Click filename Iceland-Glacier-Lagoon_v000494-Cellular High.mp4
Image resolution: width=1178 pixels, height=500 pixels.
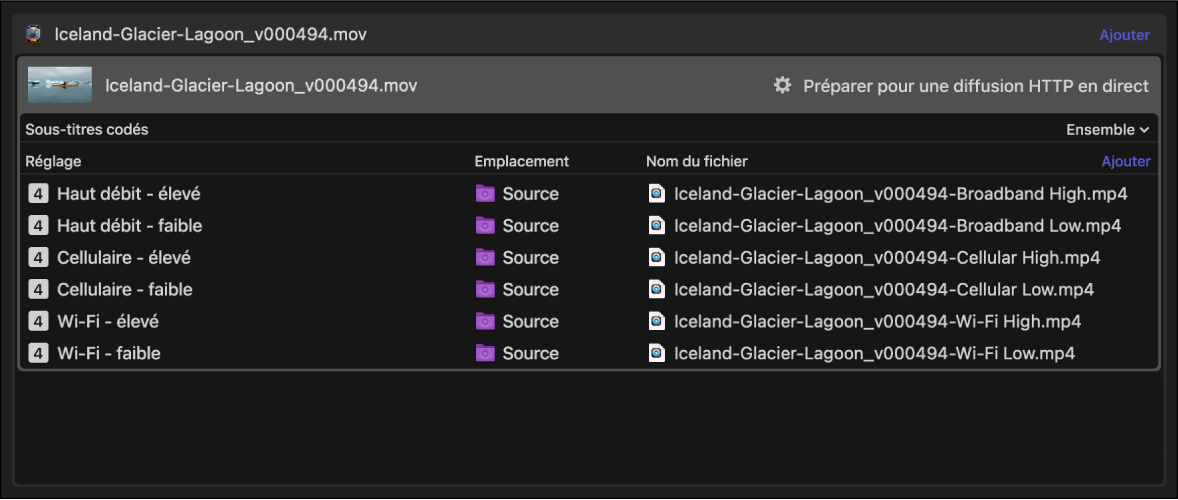(x=886, y=258)
